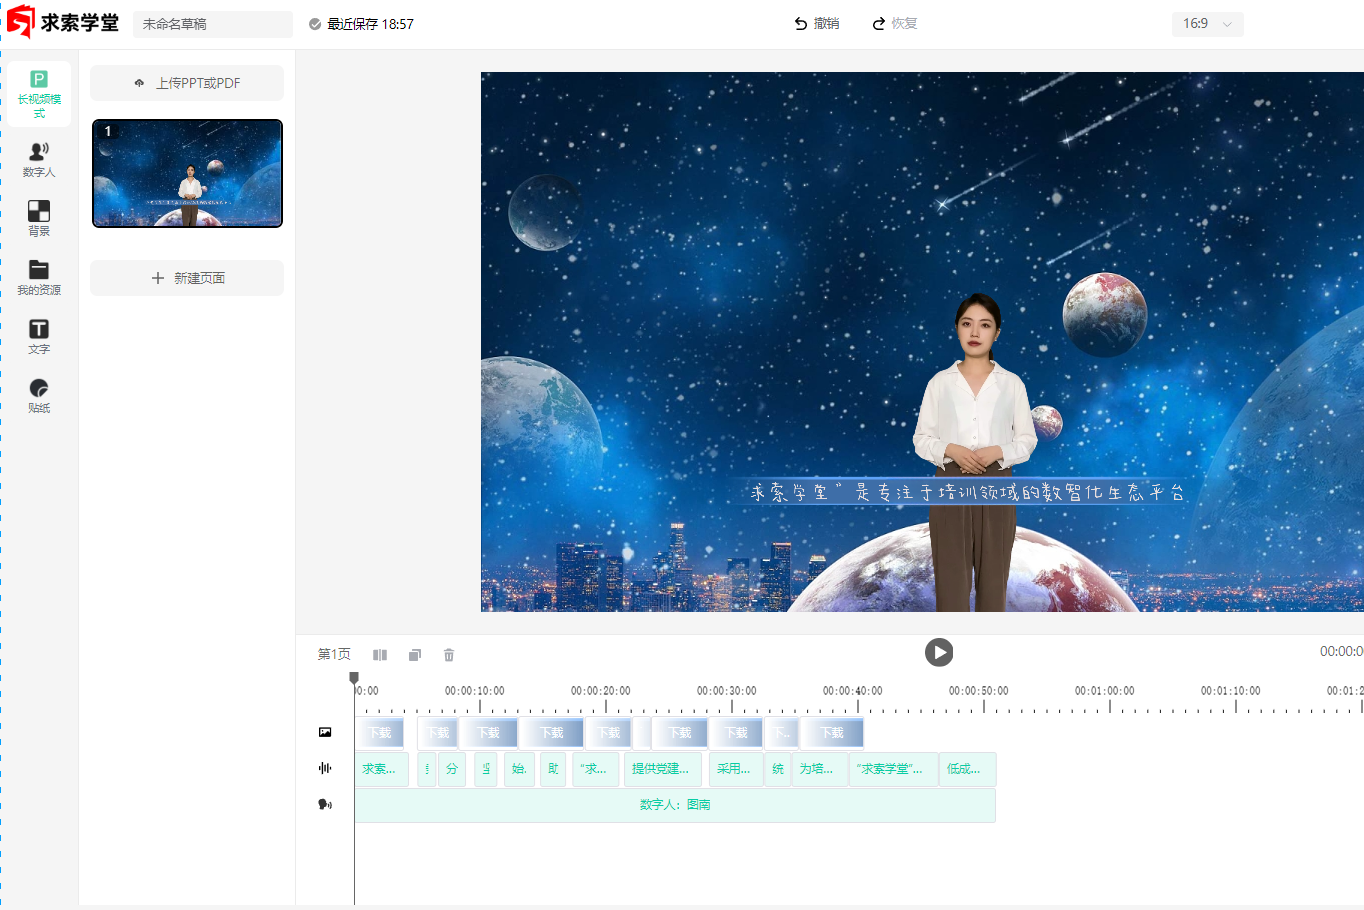Click the 求索学堂 logo
This screenshot has height=910, width=1364.
62,22
